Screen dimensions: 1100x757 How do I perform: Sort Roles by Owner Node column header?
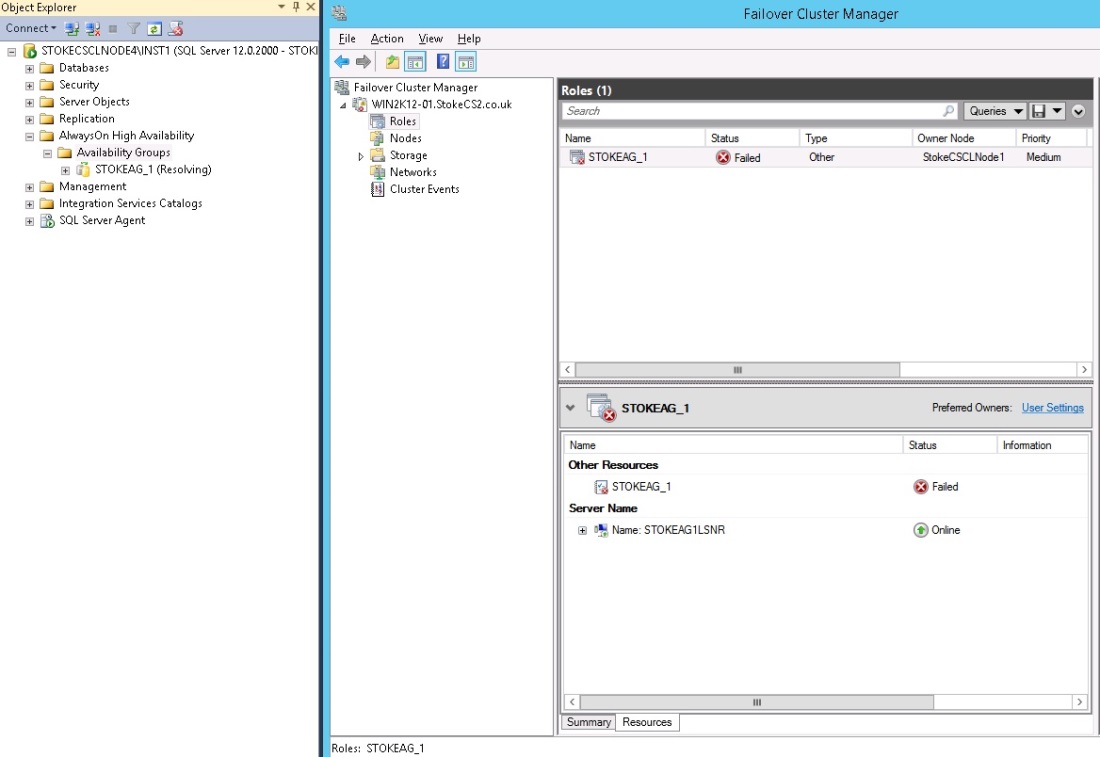[x=962, y=138]
